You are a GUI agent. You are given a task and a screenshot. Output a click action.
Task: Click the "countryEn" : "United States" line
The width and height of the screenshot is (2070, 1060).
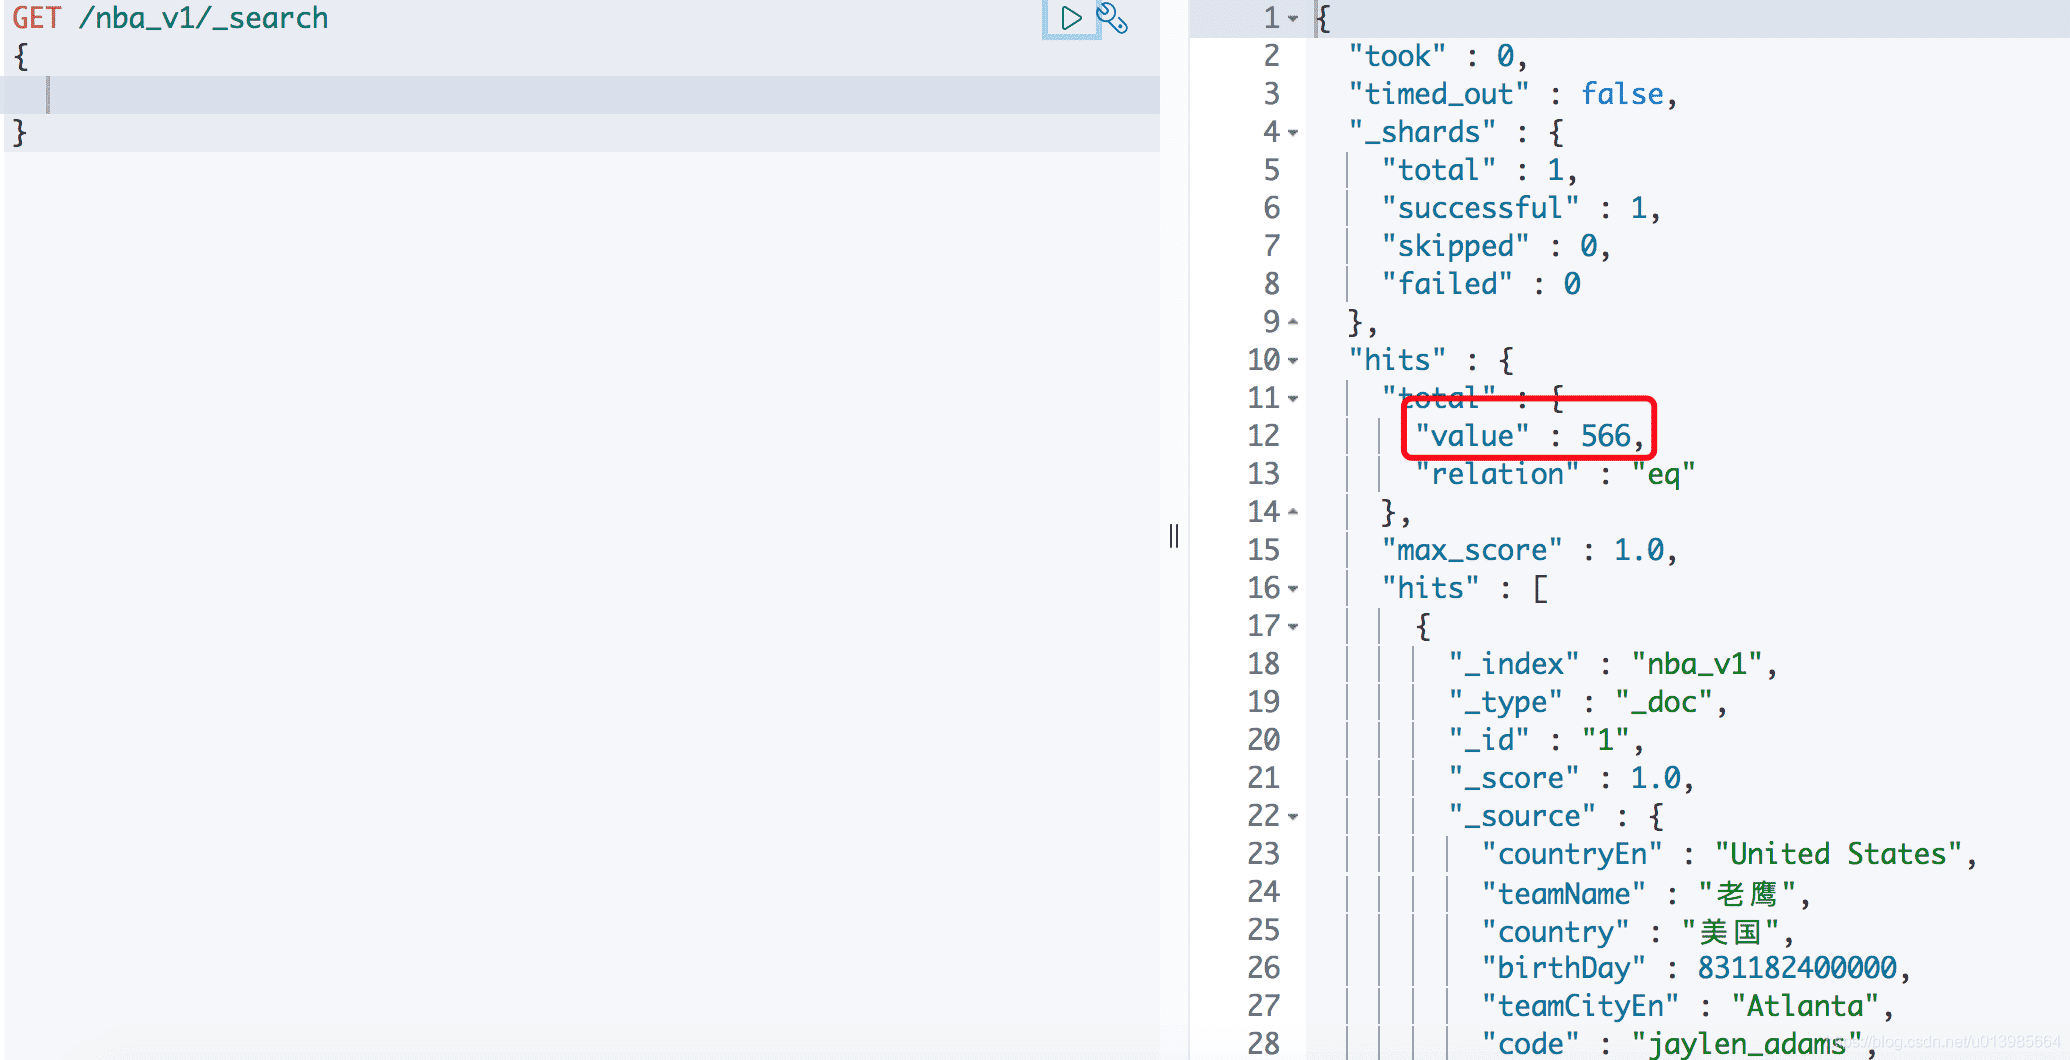point(1729,854)
